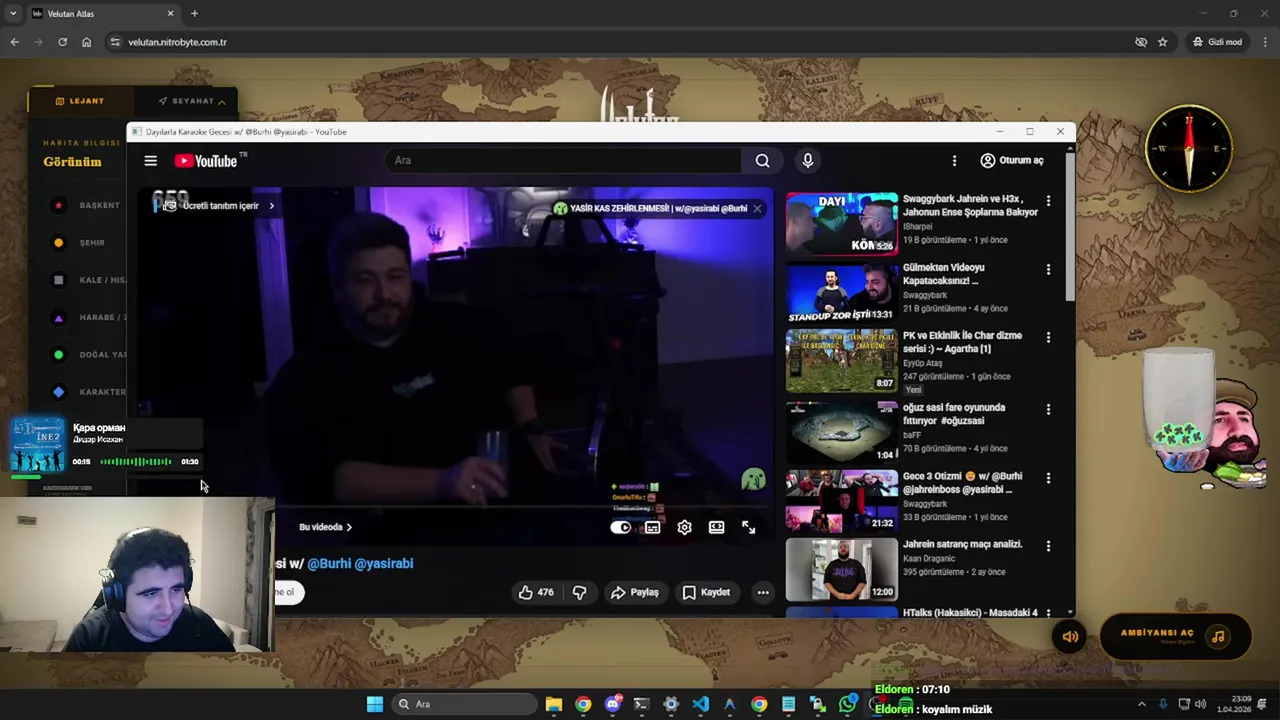This screenshot has height=720, width=1280.
Task: Open YouTube settings three-dot menu
Action: [954, 160]
